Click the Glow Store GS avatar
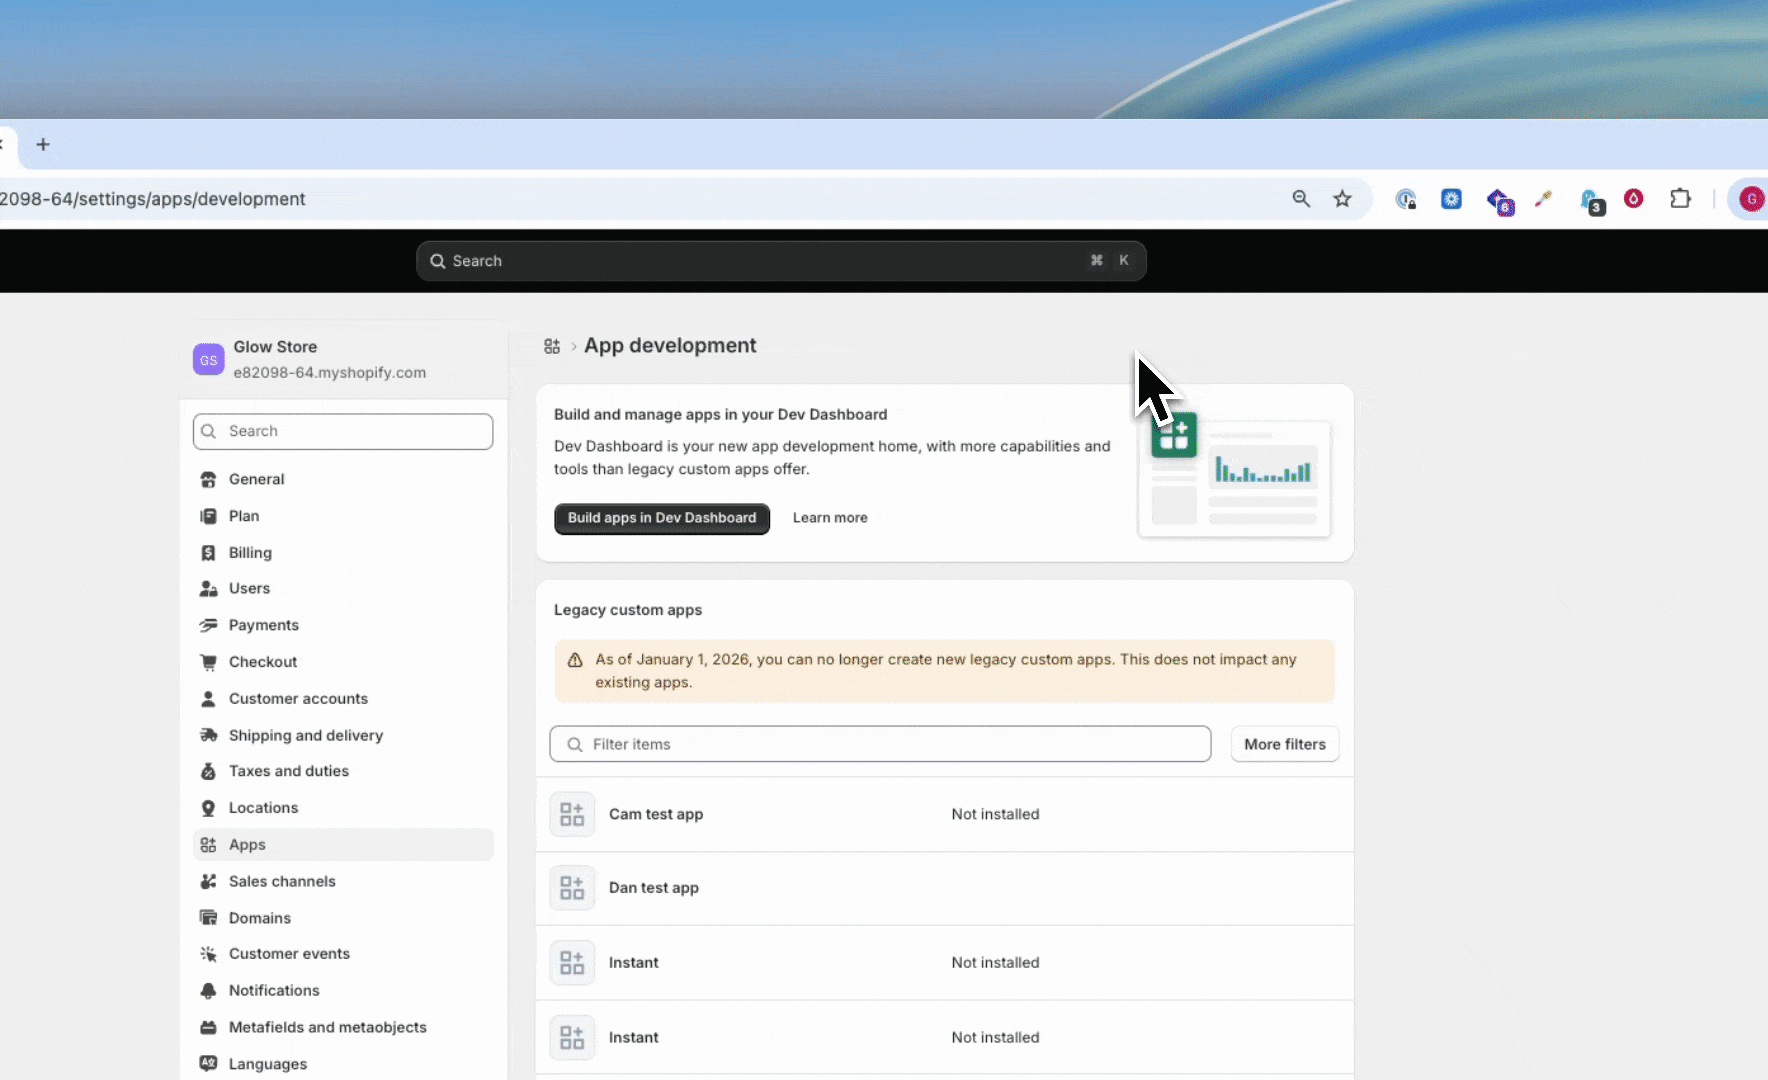Viewport: 1768px width, 1080px height. pyautogui.click(x=208, y=359)
